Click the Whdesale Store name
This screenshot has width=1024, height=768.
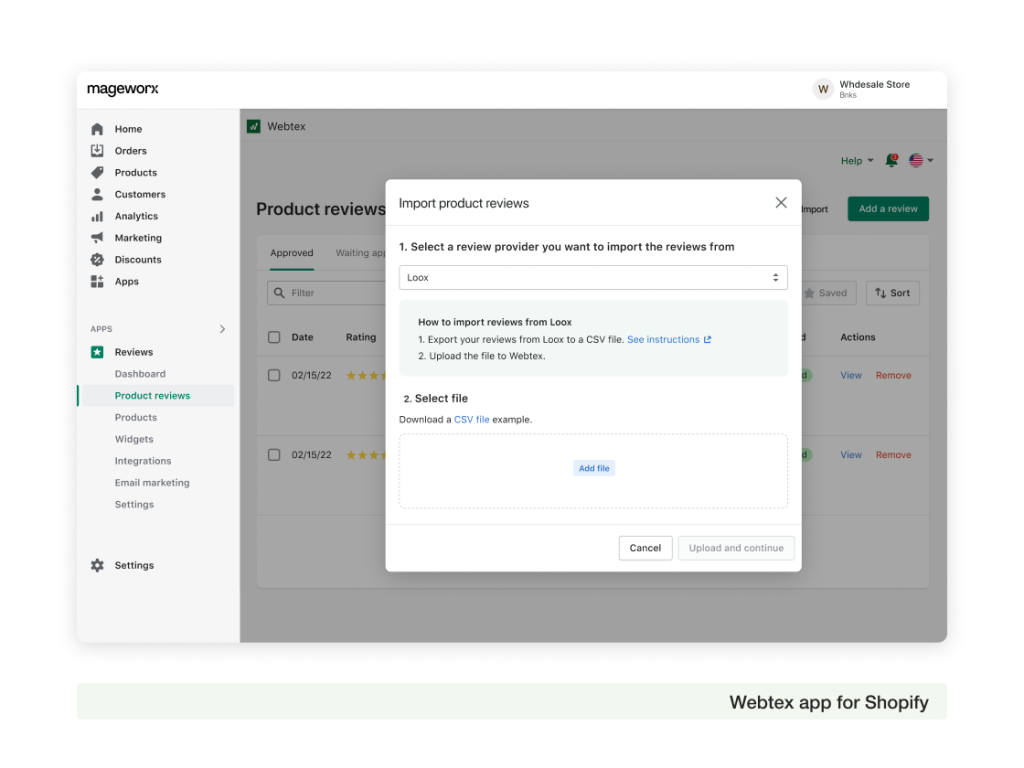click(874, 84)
